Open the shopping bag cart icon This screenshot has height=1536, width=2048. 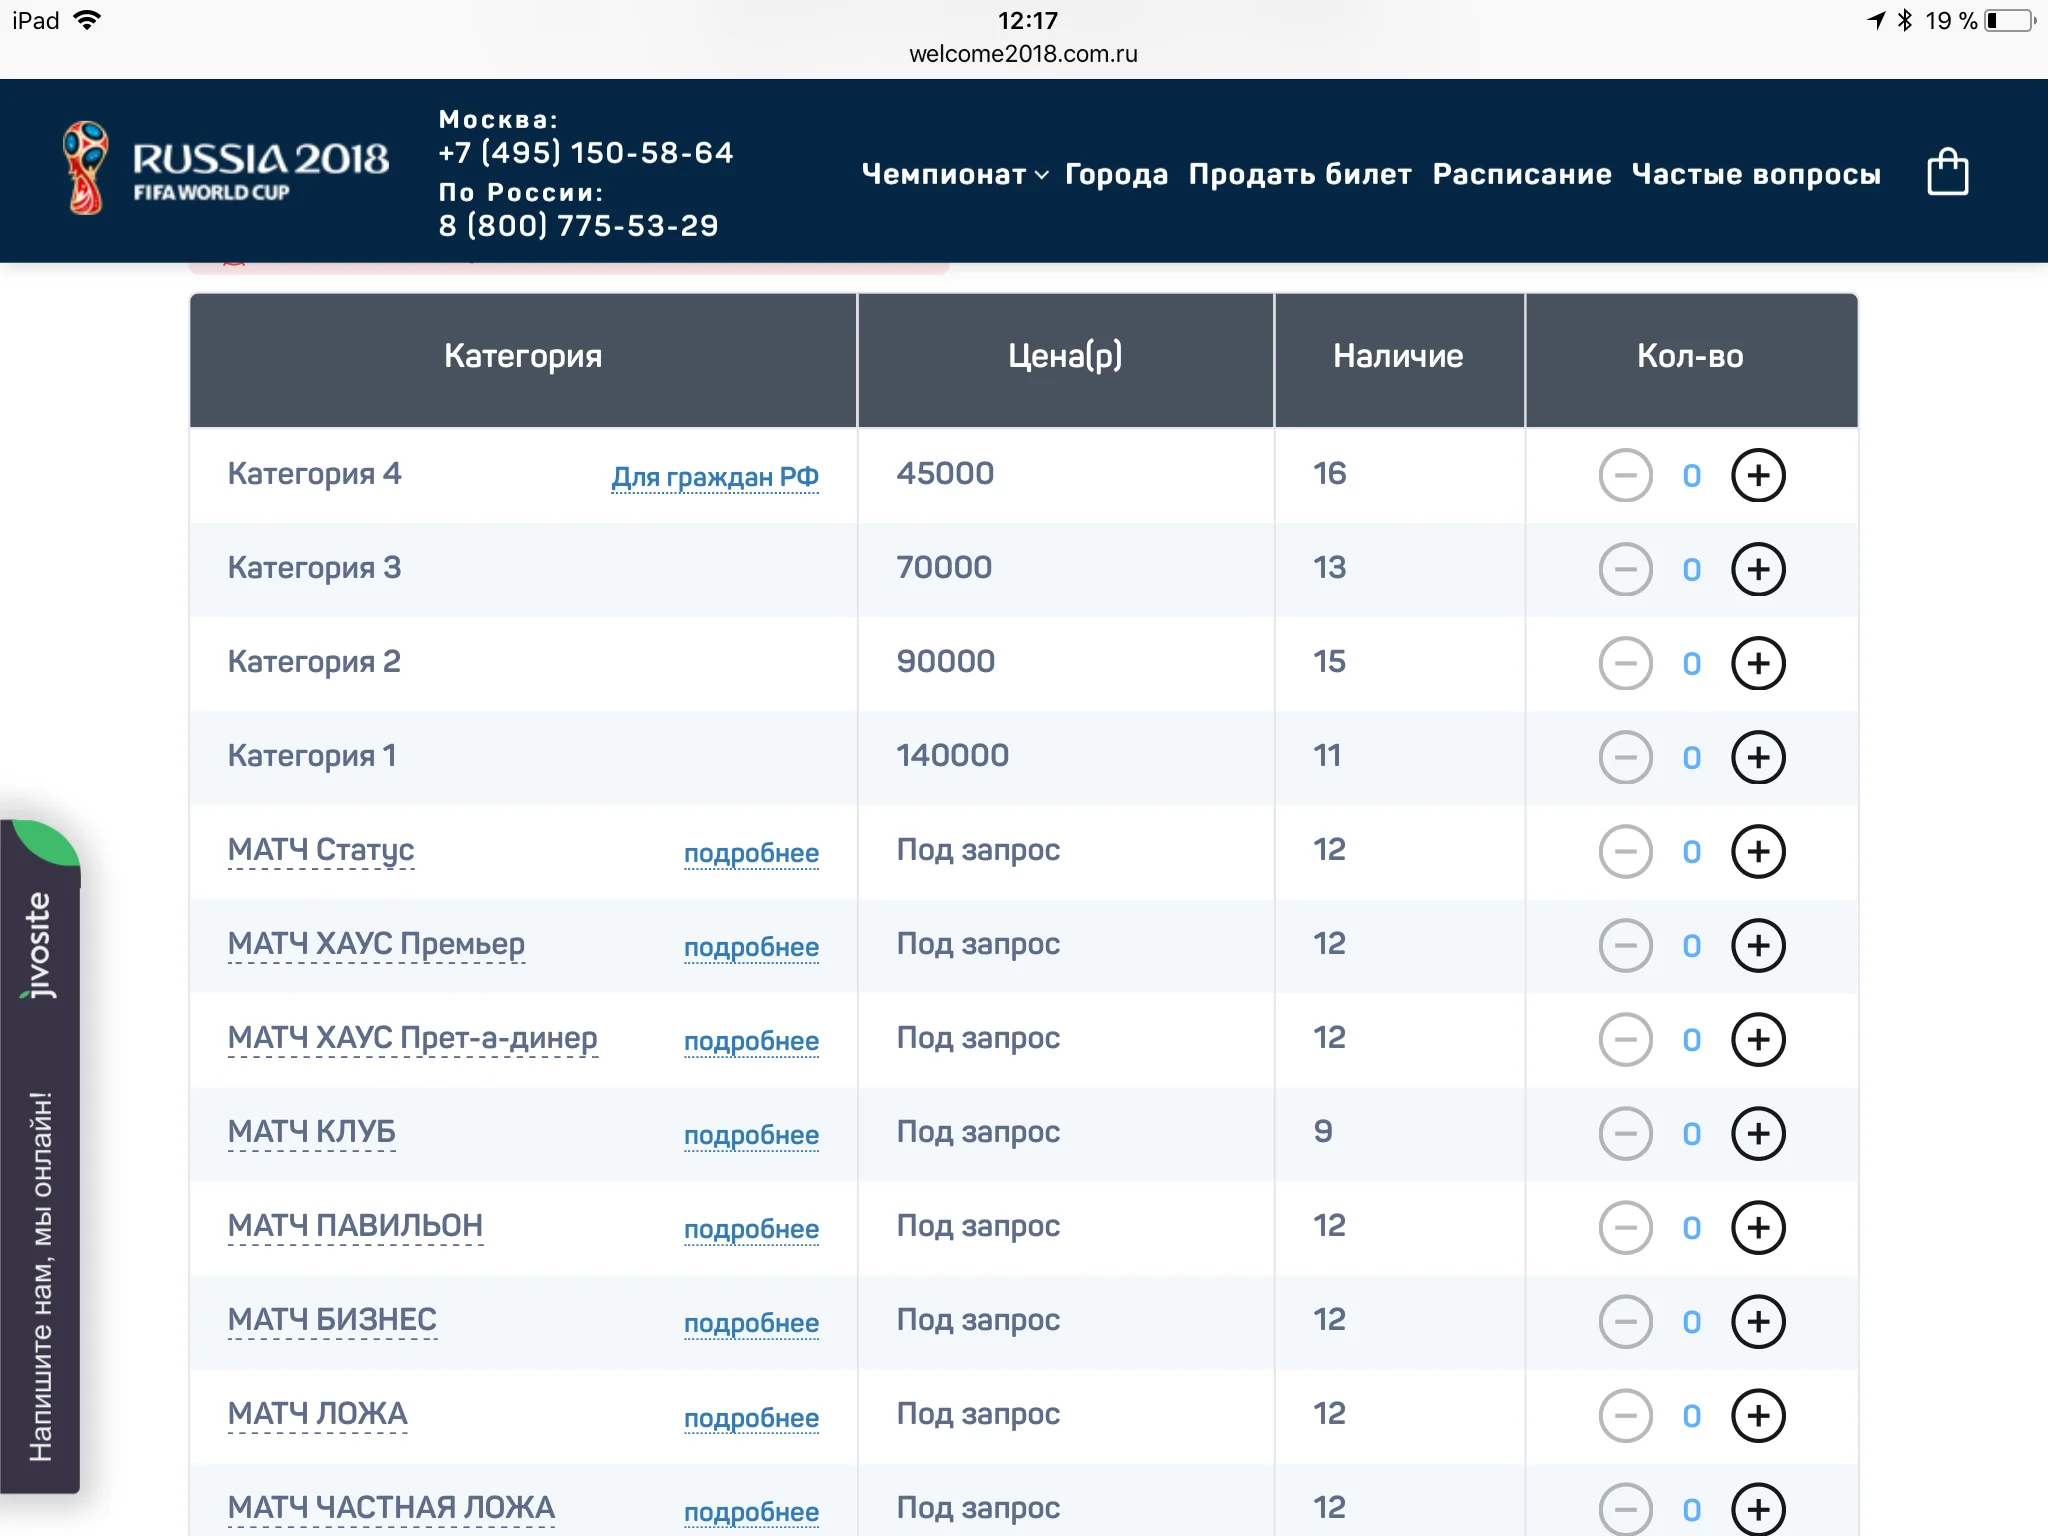[x=1946, y=172]
